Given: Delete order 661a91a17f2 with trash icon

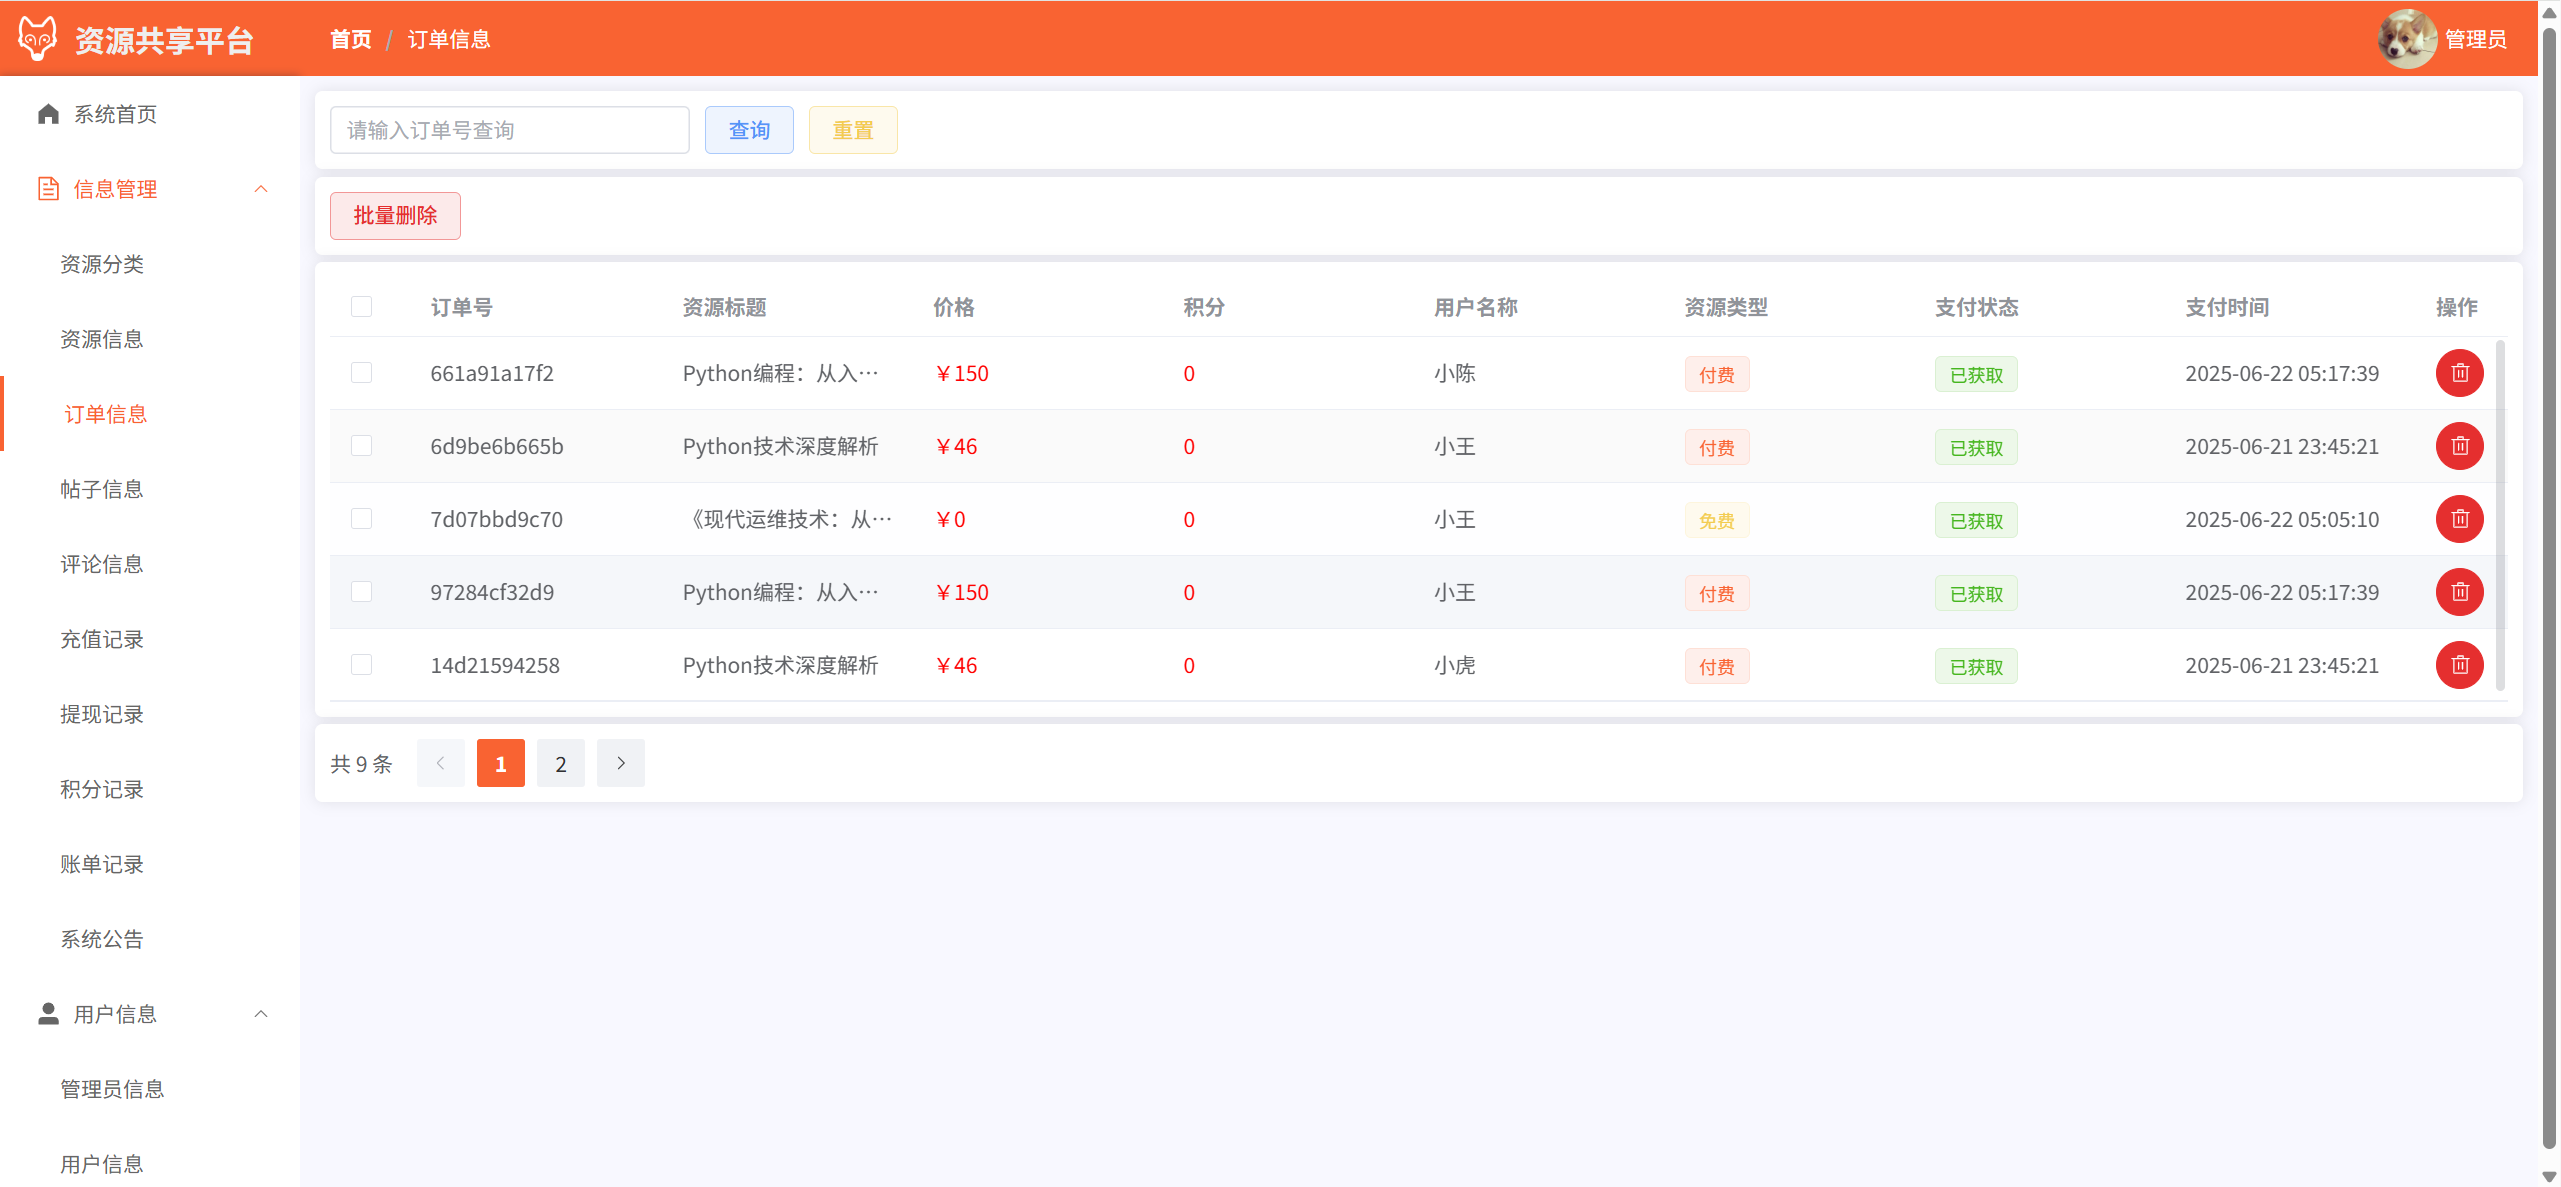Looking at the screenshot, I should pos(2458,373).
